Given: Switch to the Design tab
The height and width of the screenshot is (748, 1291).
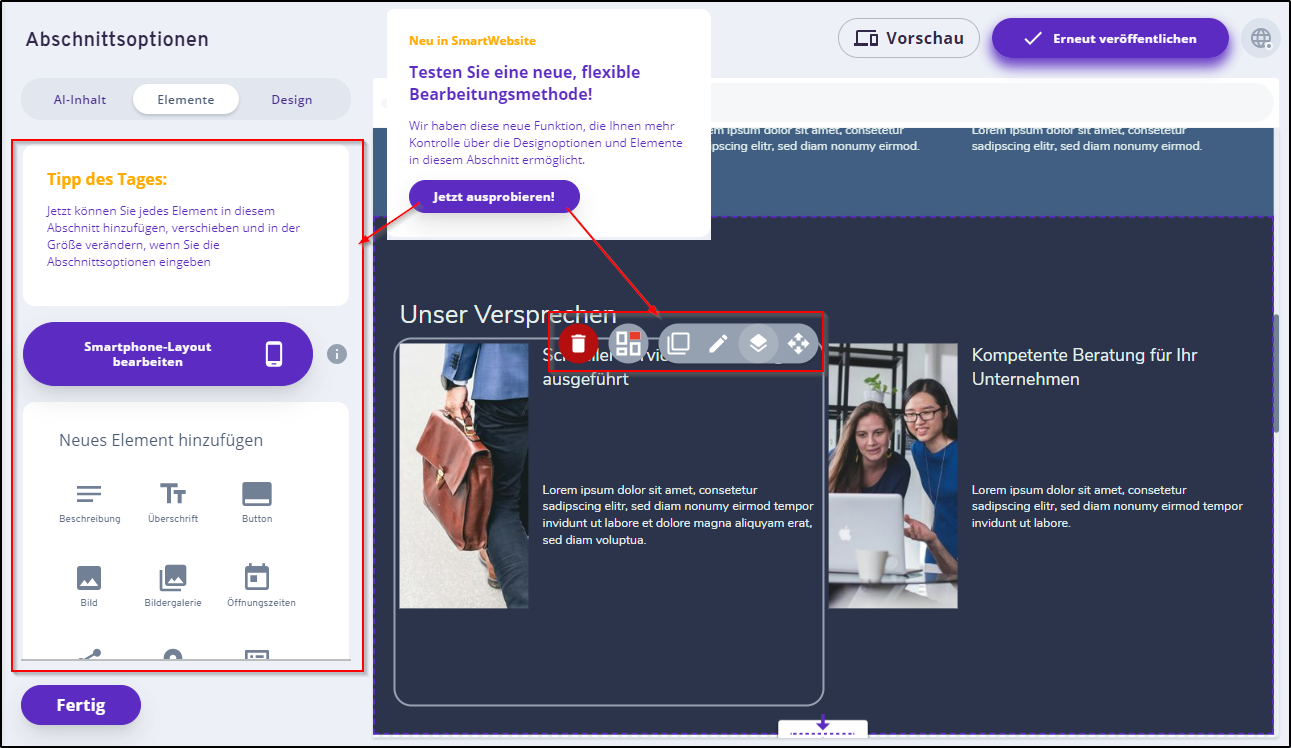Looking at the screenshot, I should 292,100.
